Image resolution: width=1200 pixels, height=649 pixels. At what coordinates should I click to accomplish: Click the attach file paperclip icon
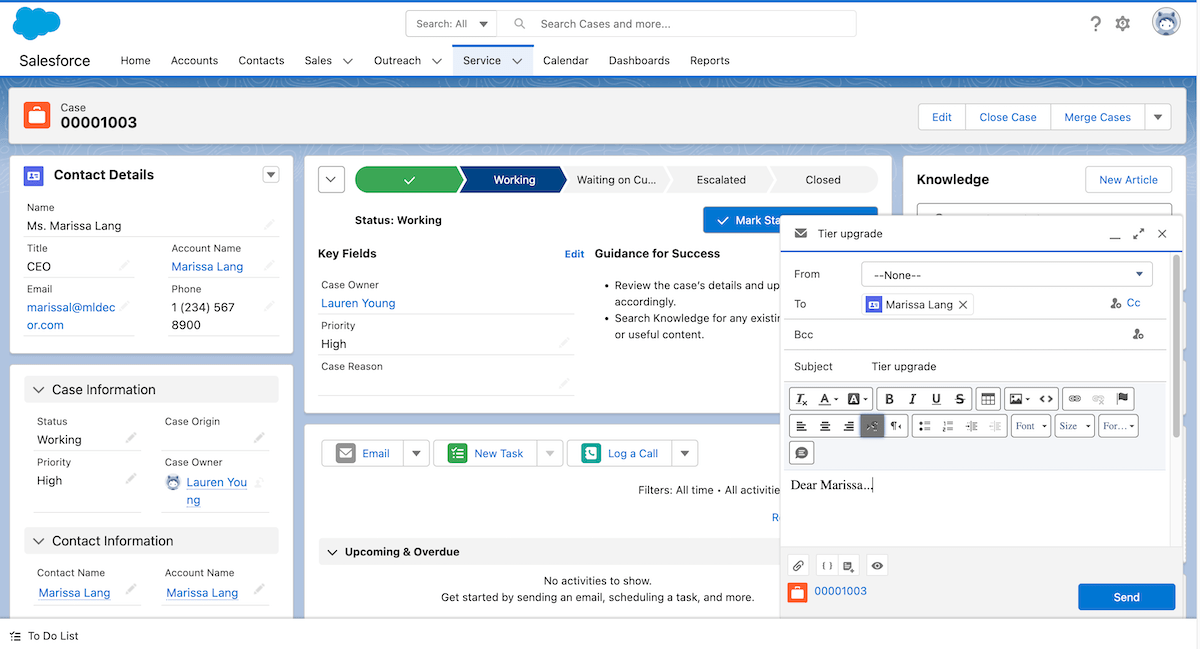coord(798,566)
